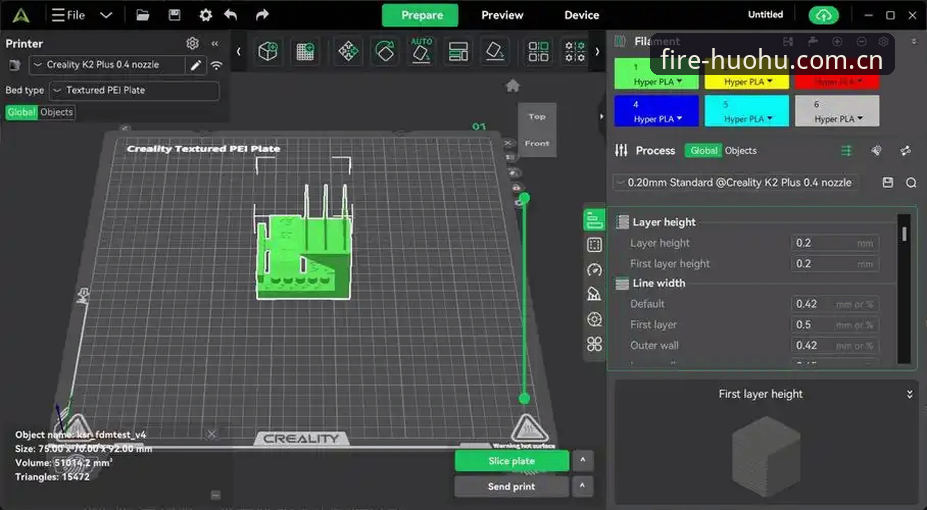
Task: Snap view to Top on the view cube
Action: (x=537, y=116)
